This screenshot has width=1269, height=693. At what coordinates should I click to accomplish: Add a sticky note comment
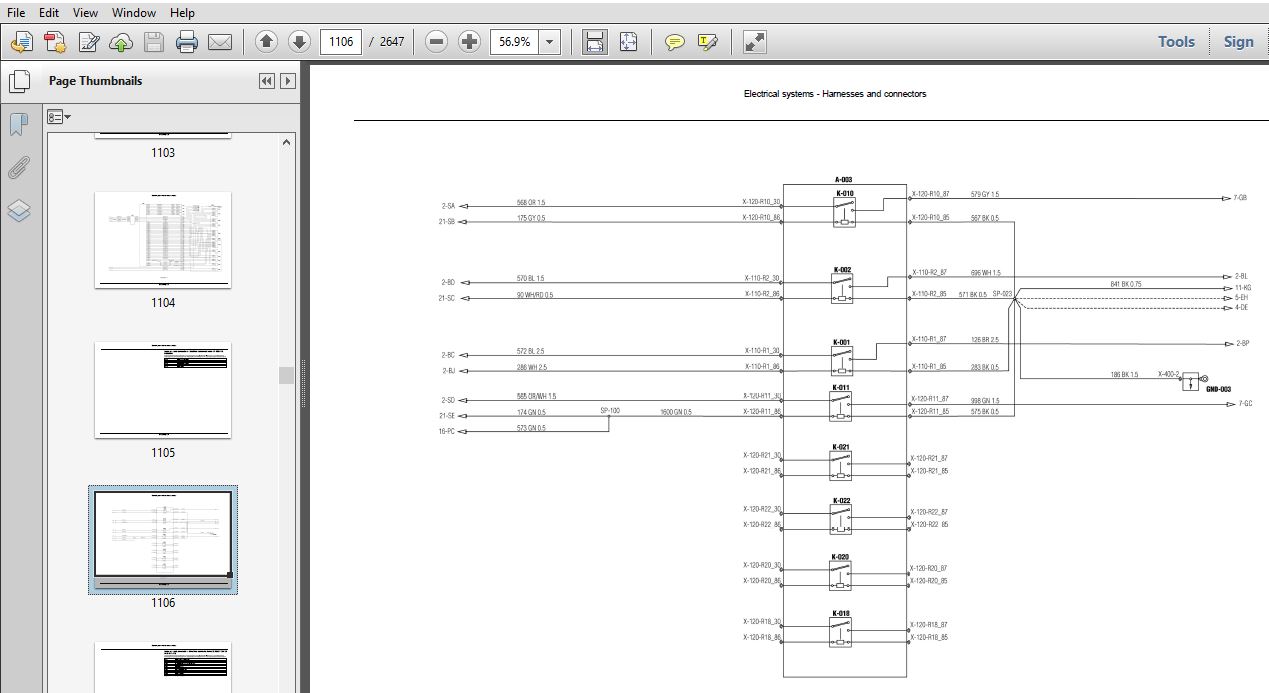(x=676, y=42)
